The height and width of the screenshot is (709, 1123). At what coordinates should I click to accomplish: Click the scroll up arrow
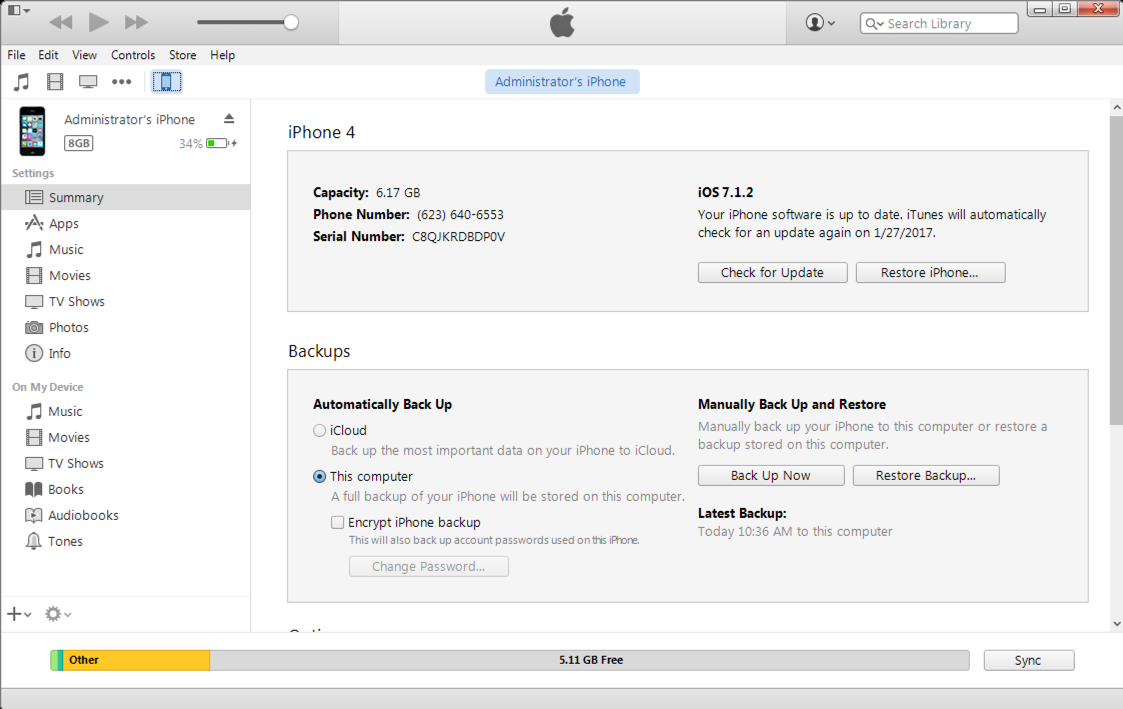tap(1117, 108)
